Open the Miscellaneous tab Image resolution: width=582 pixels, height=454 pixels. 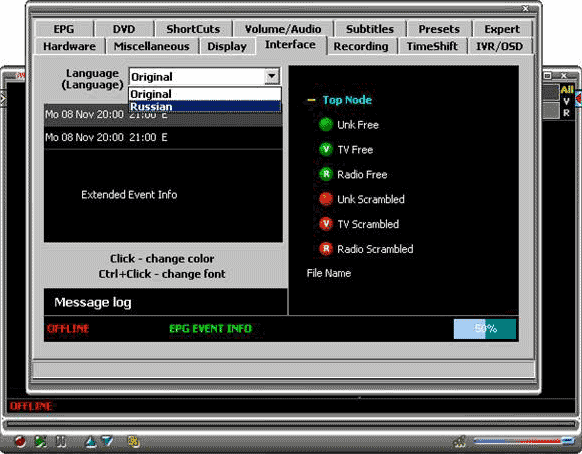point(151,46)
